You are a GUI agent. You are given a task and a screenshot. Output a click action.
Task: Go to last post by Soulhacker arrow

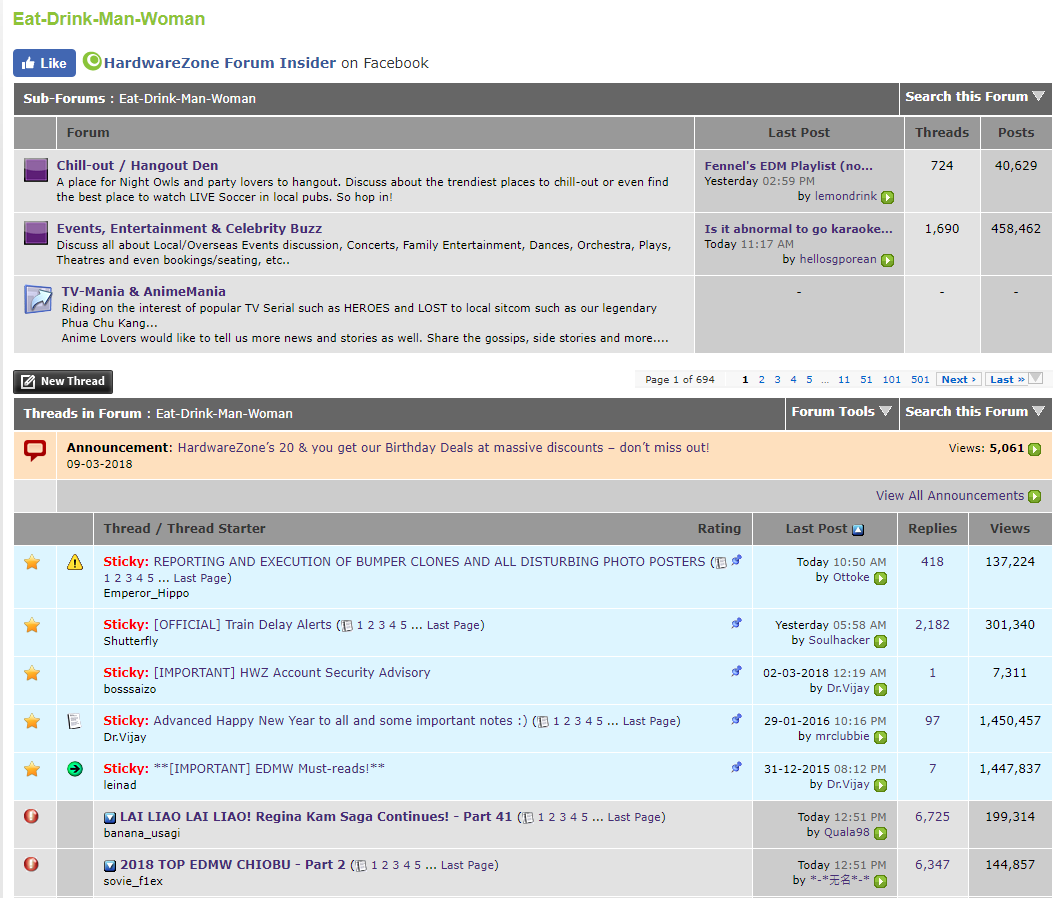pos(880,641)
